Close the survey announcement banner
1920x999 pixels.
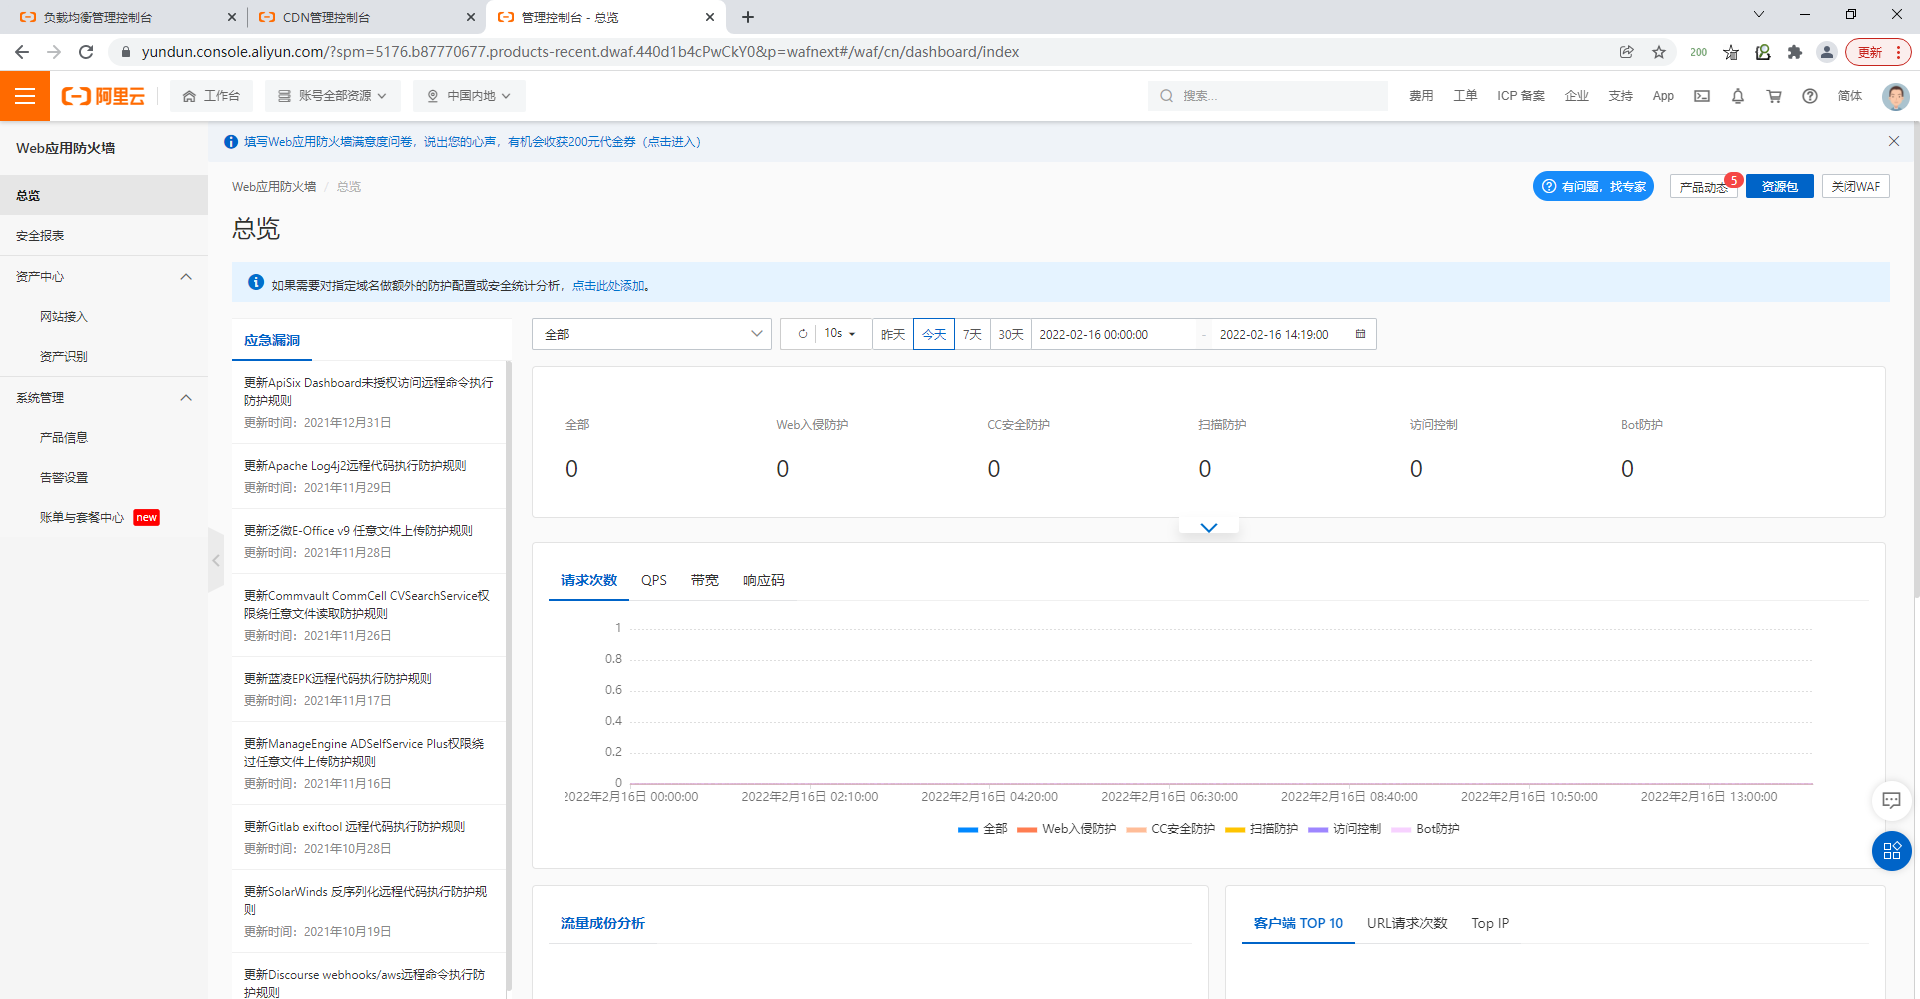point(1894,141)
